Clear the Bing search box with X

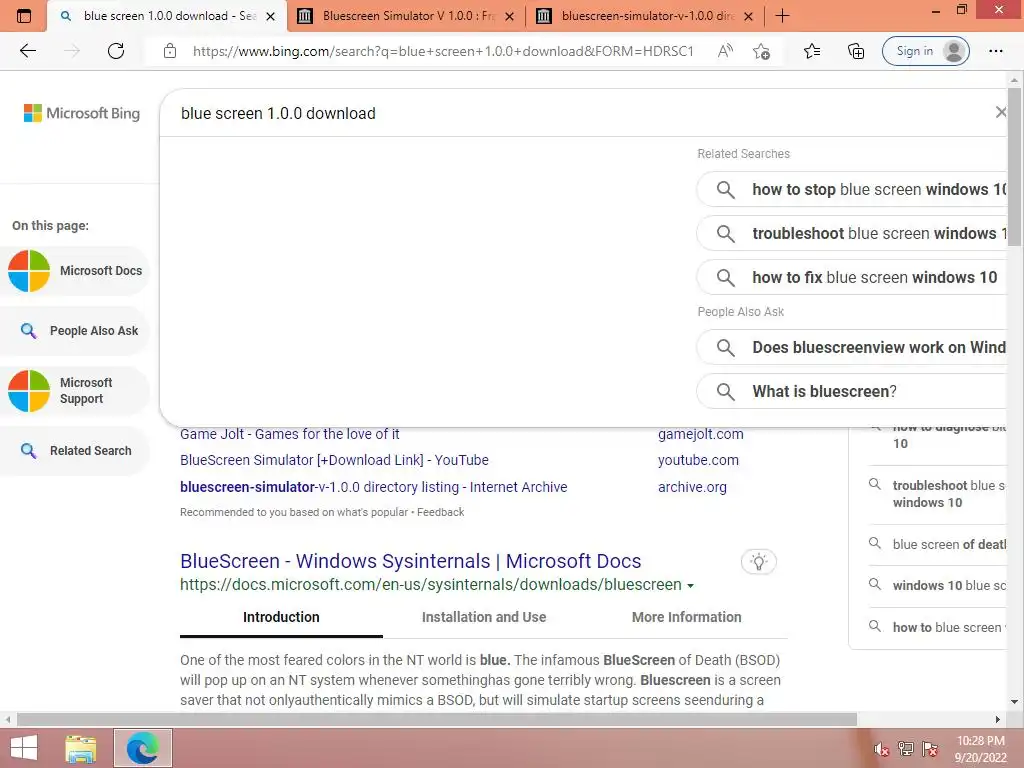1000,112
